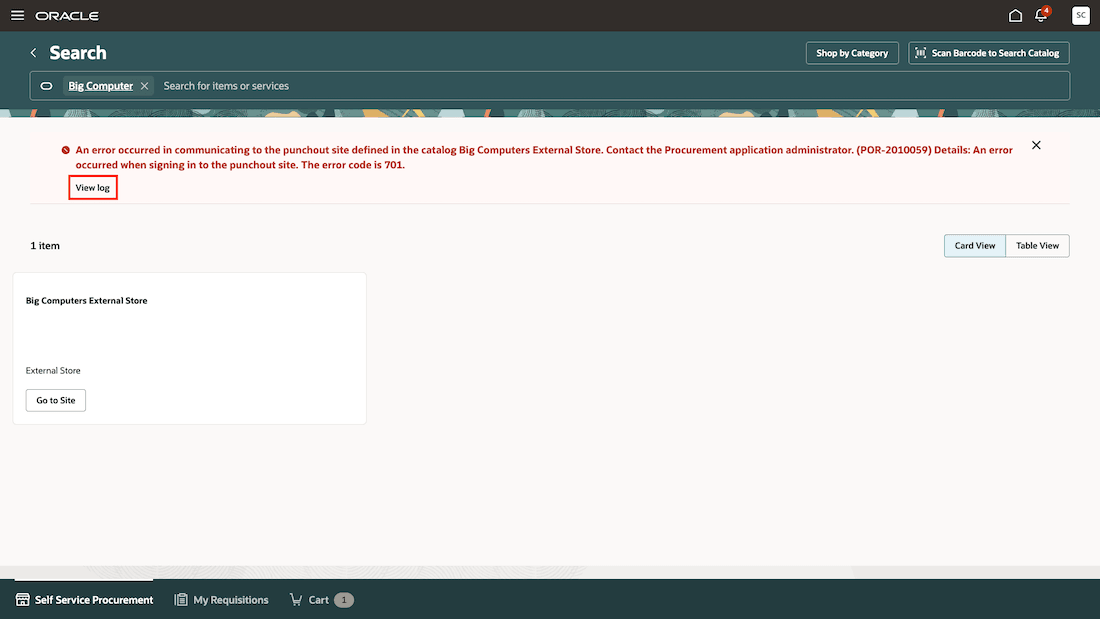The image size is (1100, 619).
Task: Go back using the Search arrow
Action: pos(33,53)
